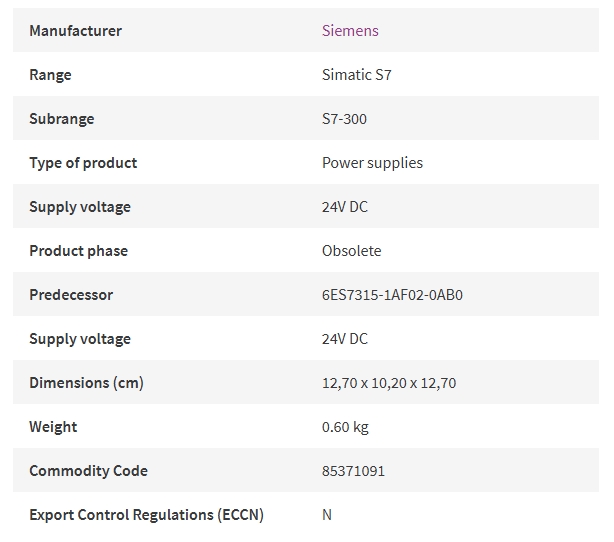Click the Subrange label
Image resolution: width=614 pixels, height=542 pixels.
(62, 119)
